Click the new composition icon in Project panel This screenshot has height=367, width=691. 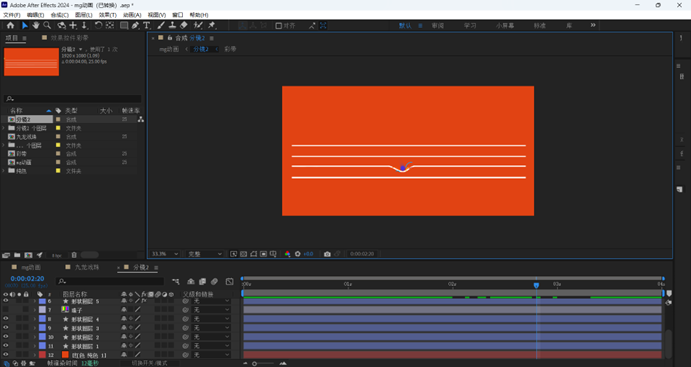[28, 255]
